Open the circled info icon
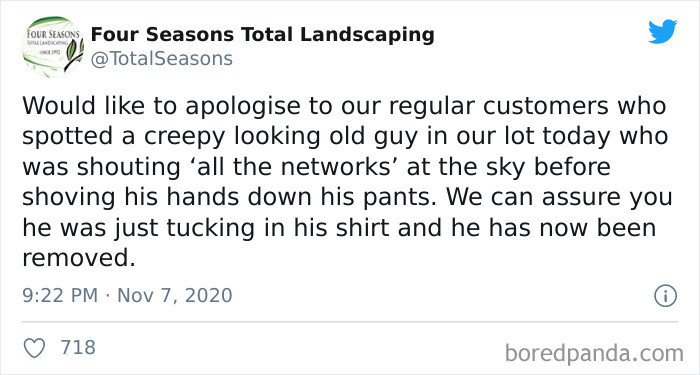The image size is (700, 375). (x=666, y=296)
